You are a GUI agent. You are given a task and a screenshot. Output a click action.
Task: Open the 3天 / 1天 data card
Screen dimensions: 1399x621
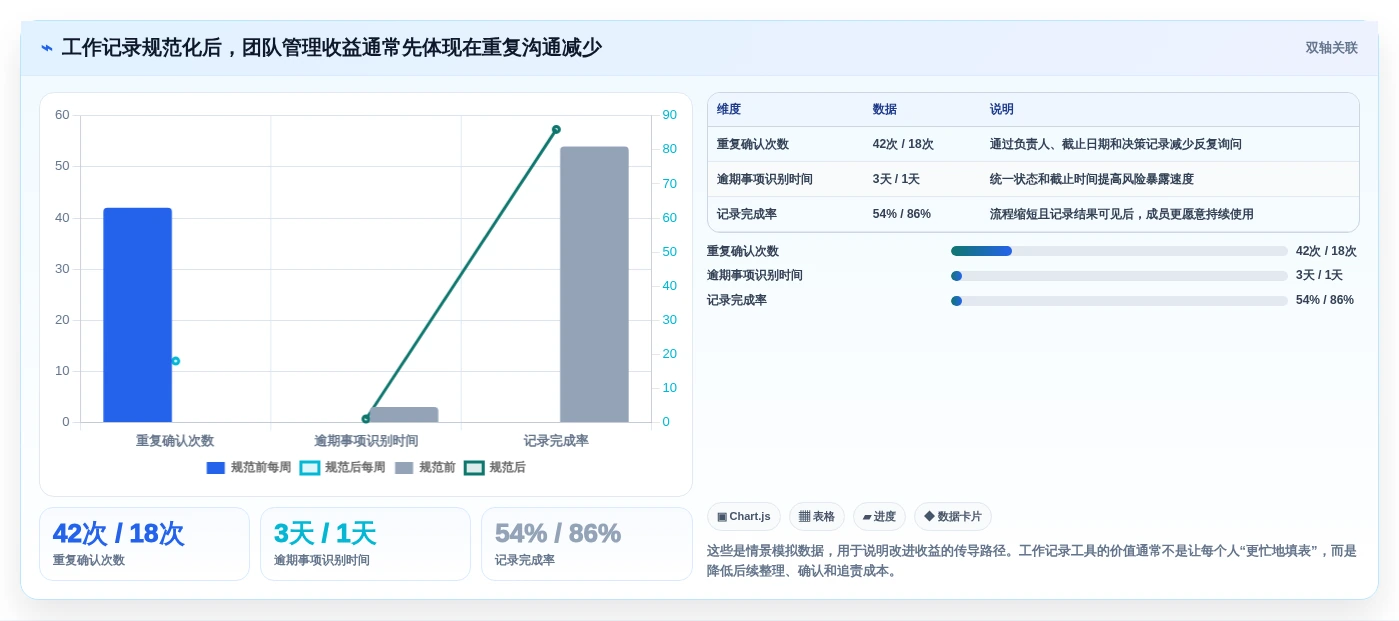click(365, 544)
